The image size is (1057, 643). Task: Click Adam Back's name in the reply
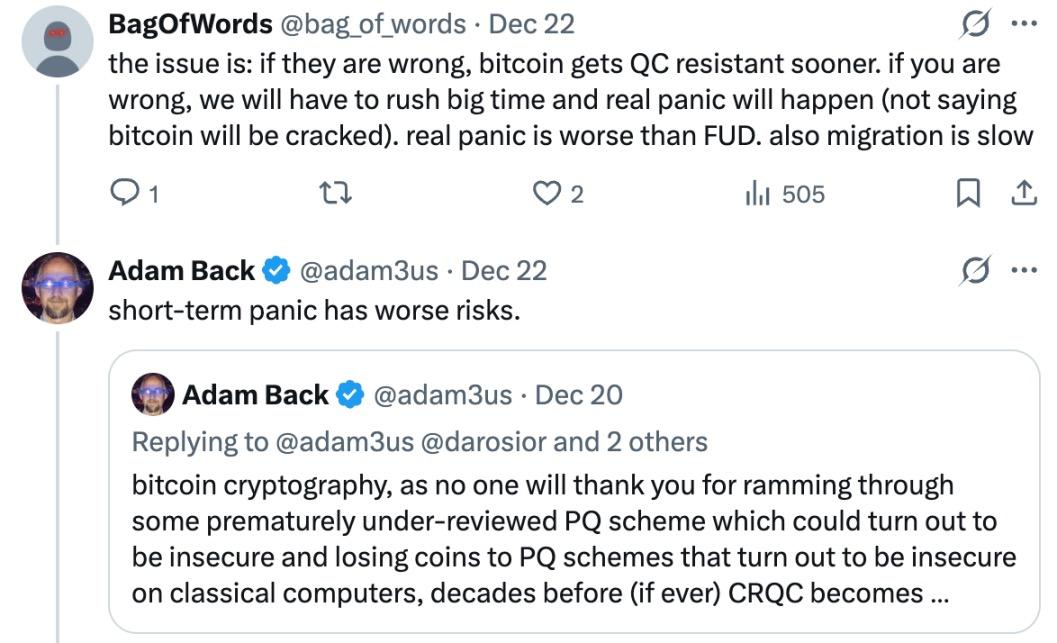181,271
